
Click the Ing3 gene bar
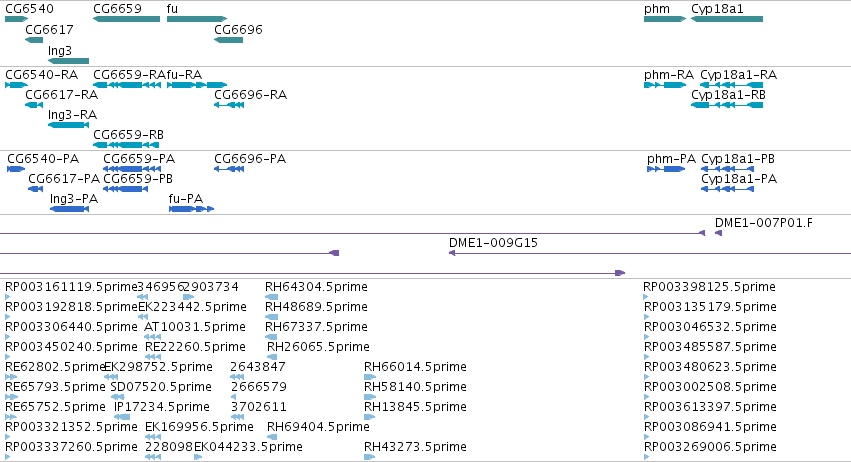(68, 61)
